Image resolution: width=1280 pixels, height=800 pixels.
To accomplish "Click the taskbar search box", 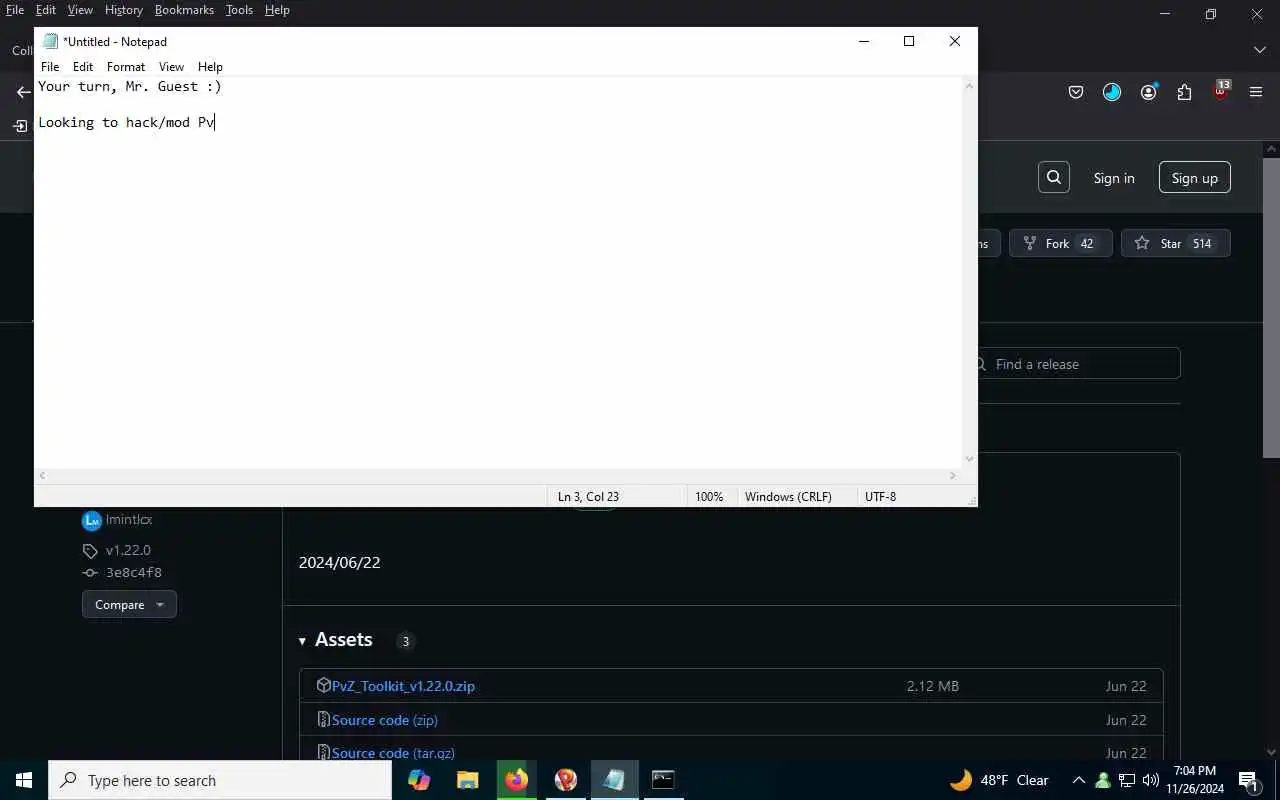I will pos(220,780).
